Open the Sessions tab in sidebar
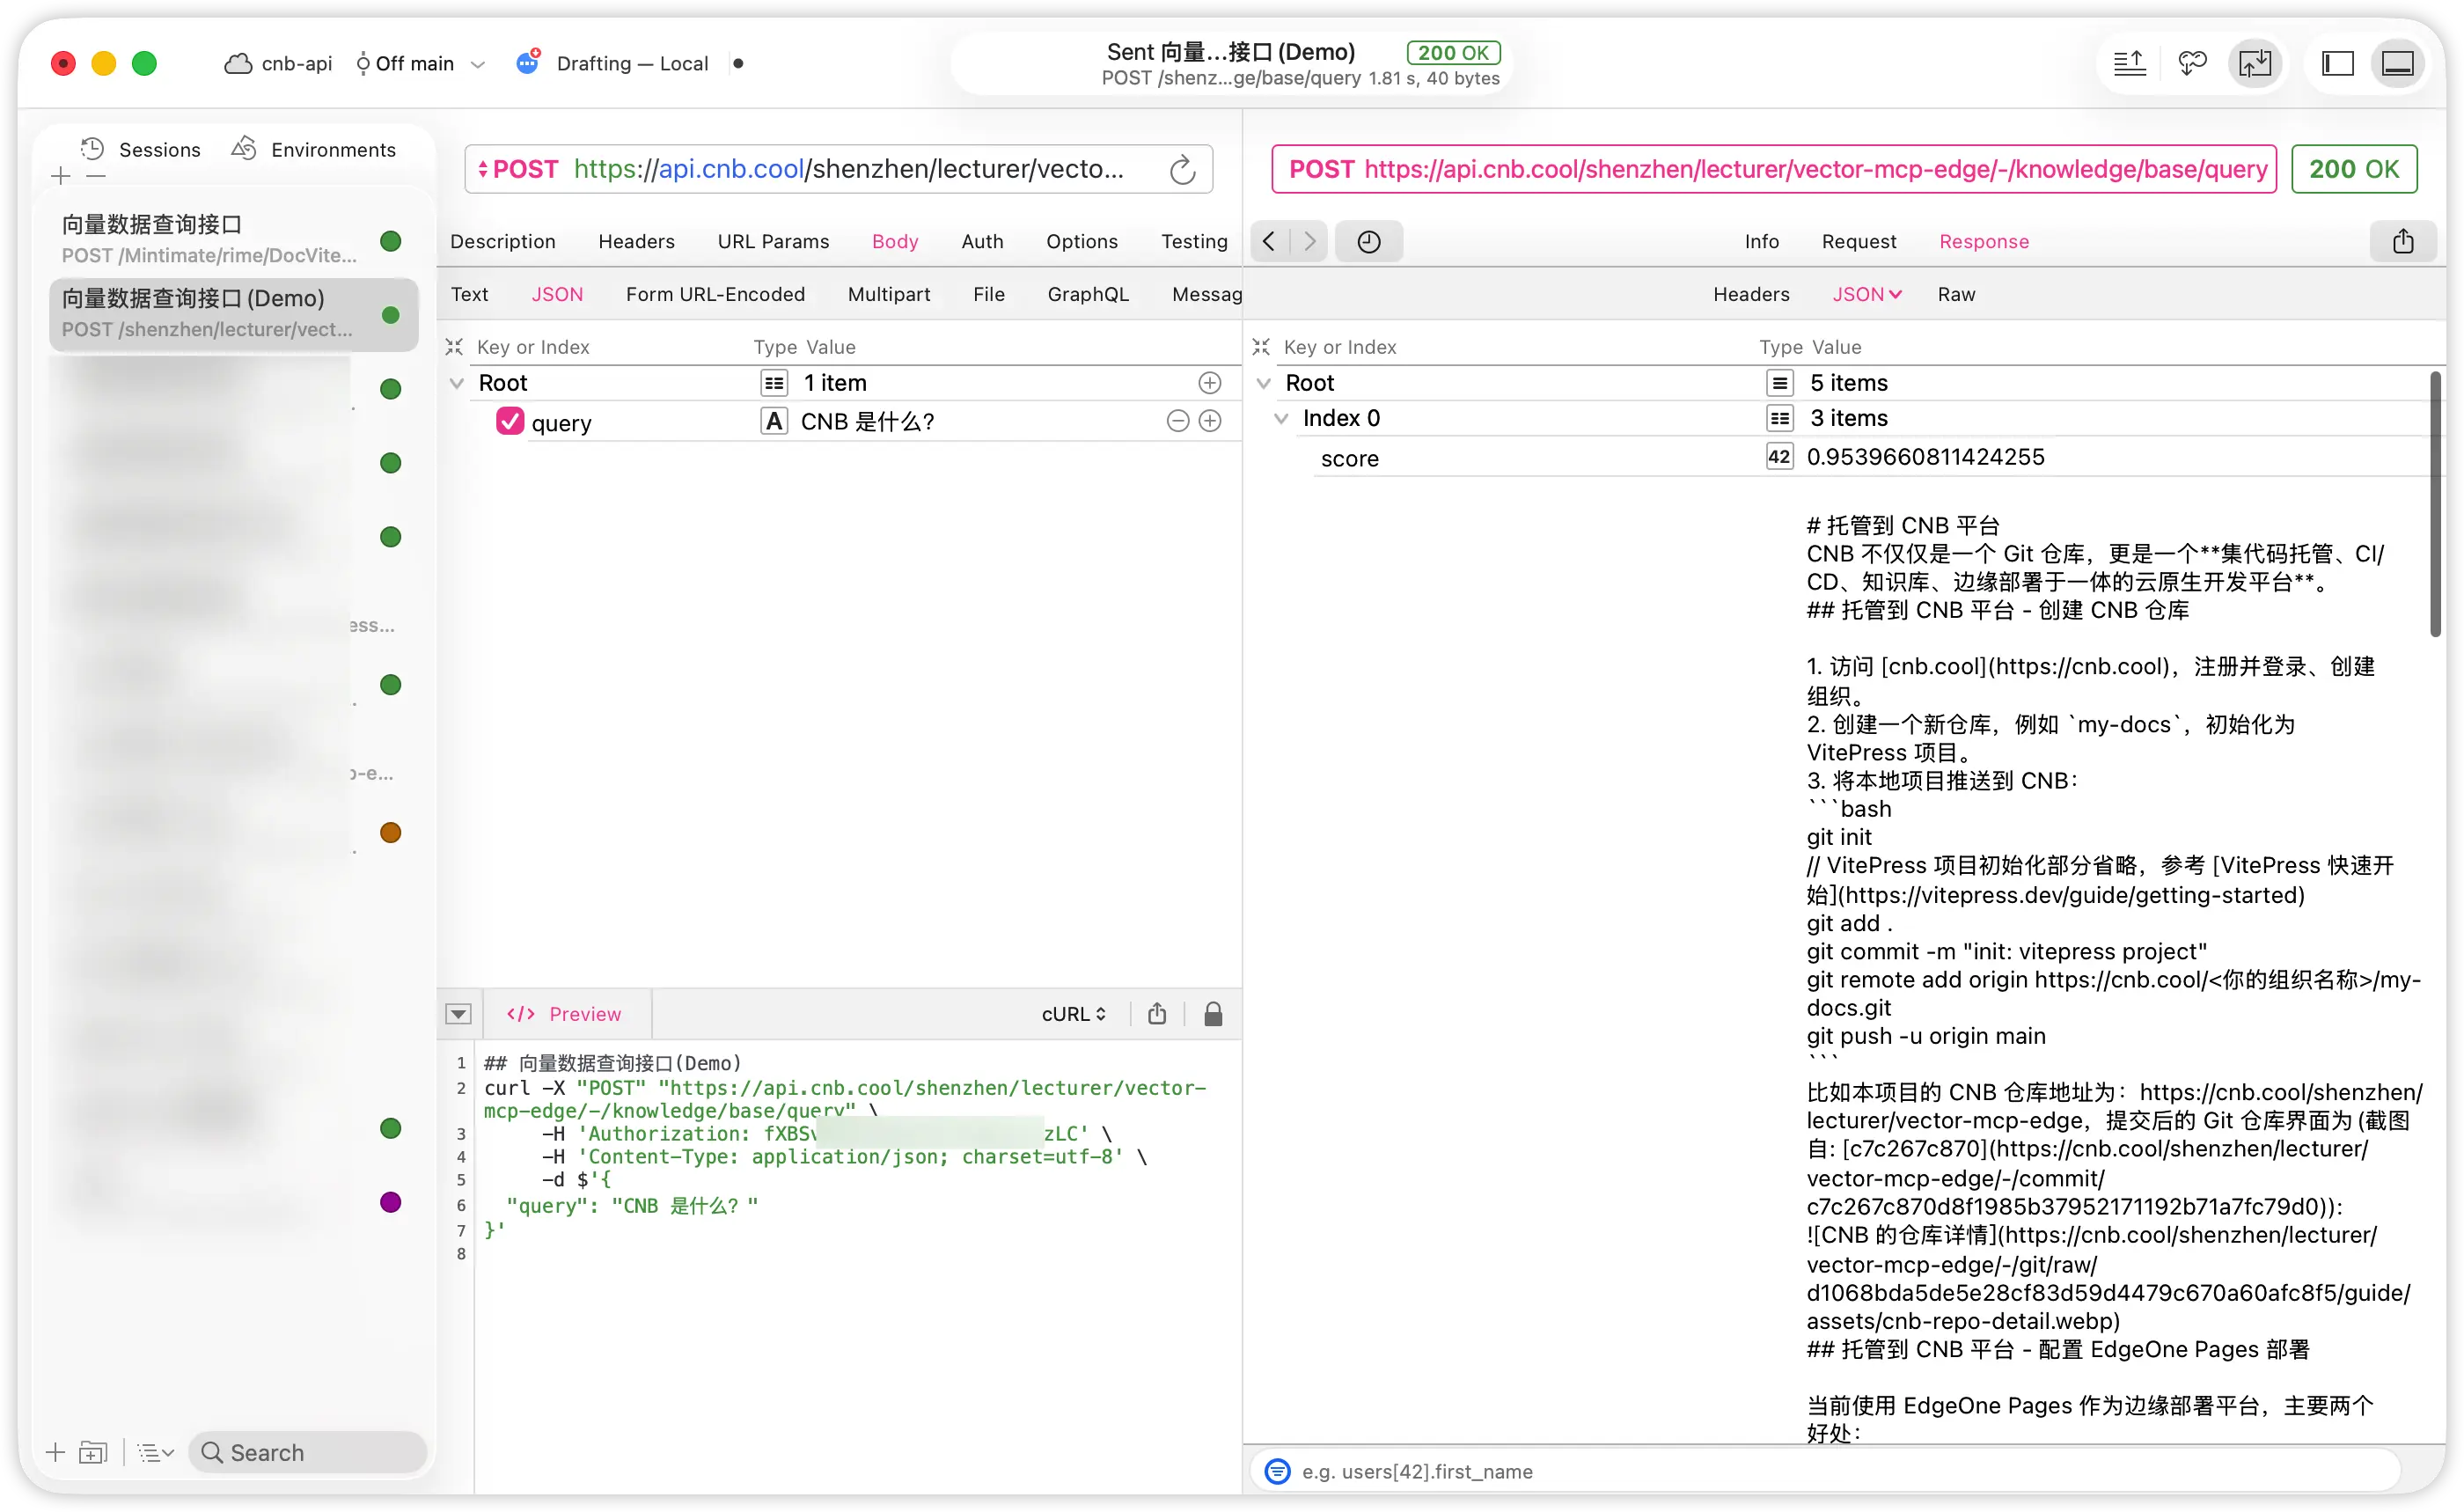Screen dimensions: 2464x1512 pos(141,149)
